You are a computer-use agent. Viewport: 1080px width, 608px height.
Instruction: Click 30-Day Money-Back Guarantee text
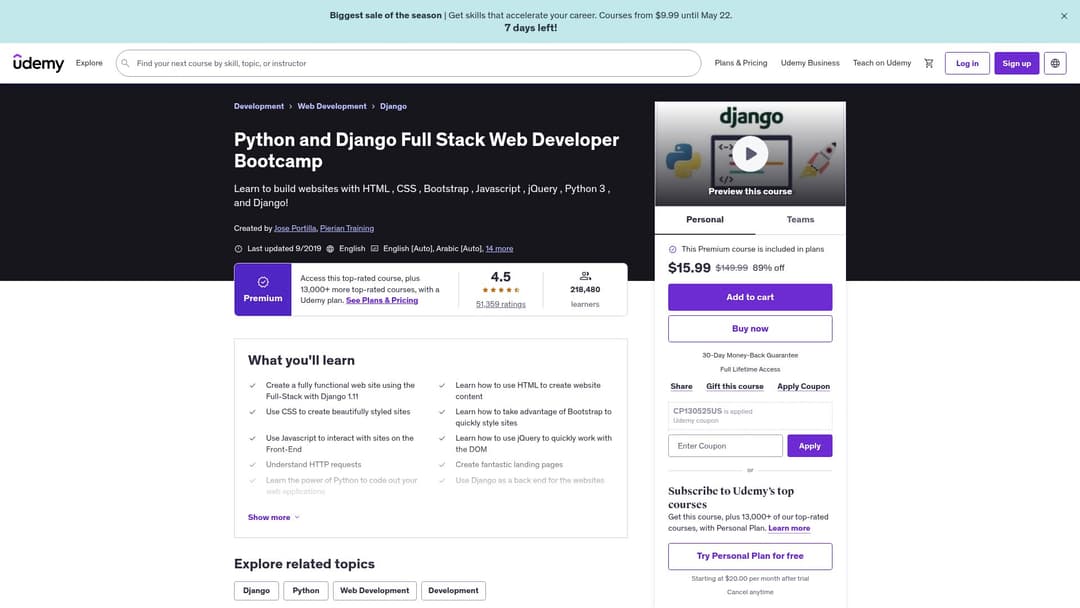tap(750, 355)
